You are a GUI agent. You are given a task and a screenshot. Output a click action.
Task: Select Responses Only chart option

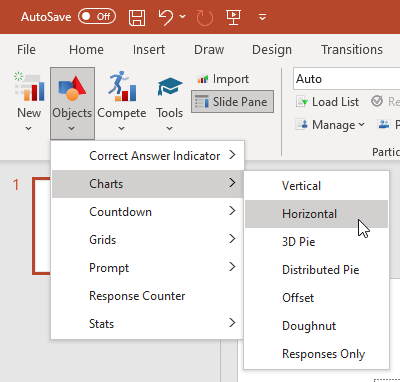[x=316, y=354]
